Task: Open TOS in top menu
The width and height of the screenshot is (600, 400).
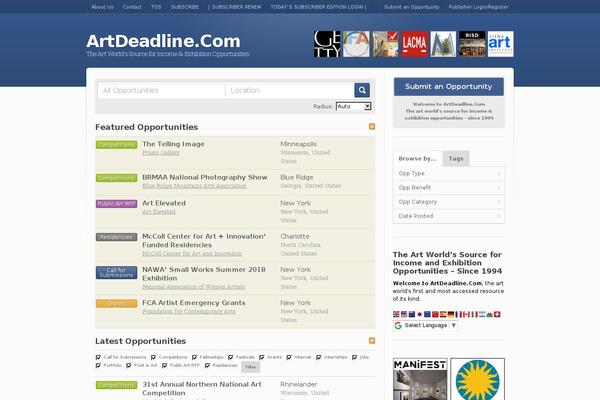Action: pyautogui.click(x=156, y=7)
